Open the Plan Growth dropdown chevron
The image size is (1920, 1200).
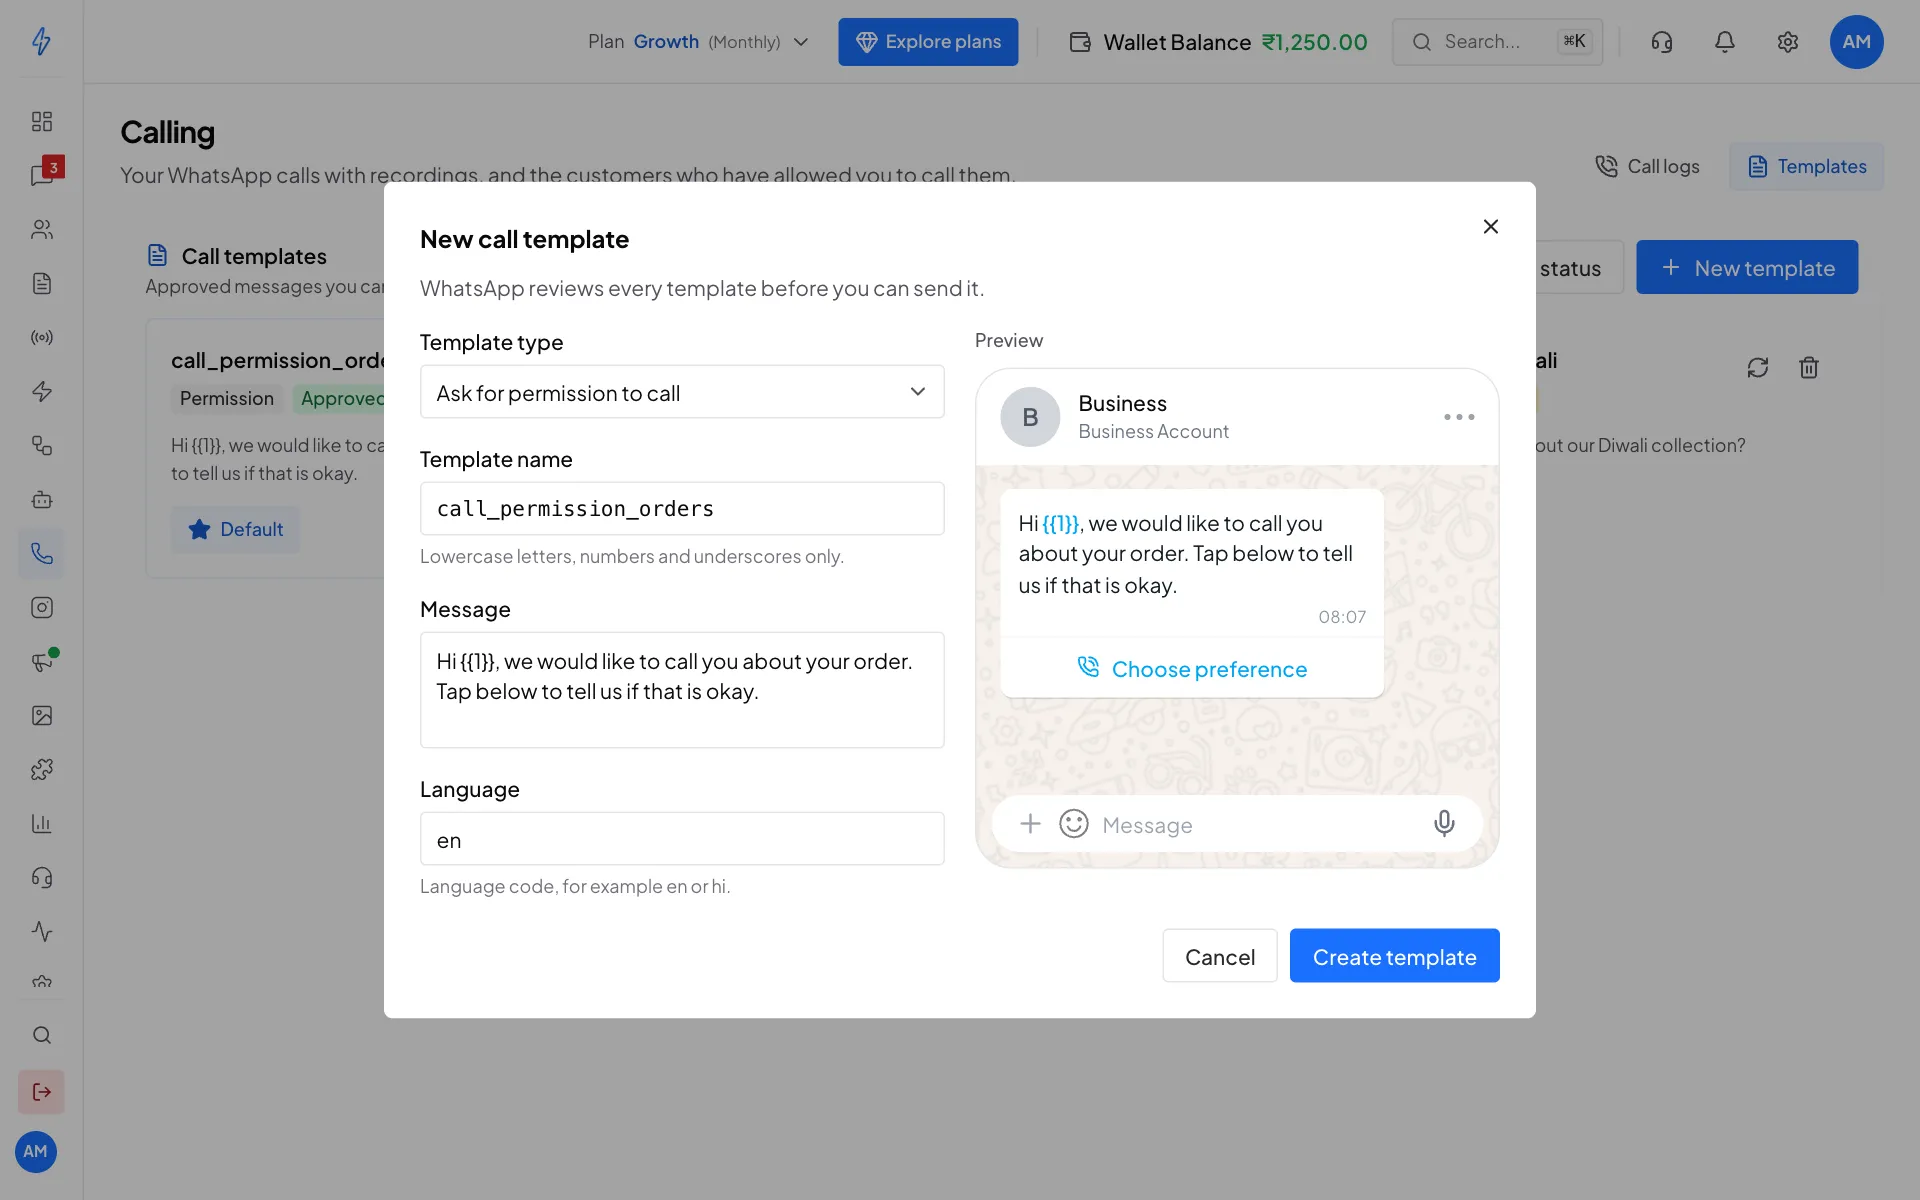[x=801, y=42]
